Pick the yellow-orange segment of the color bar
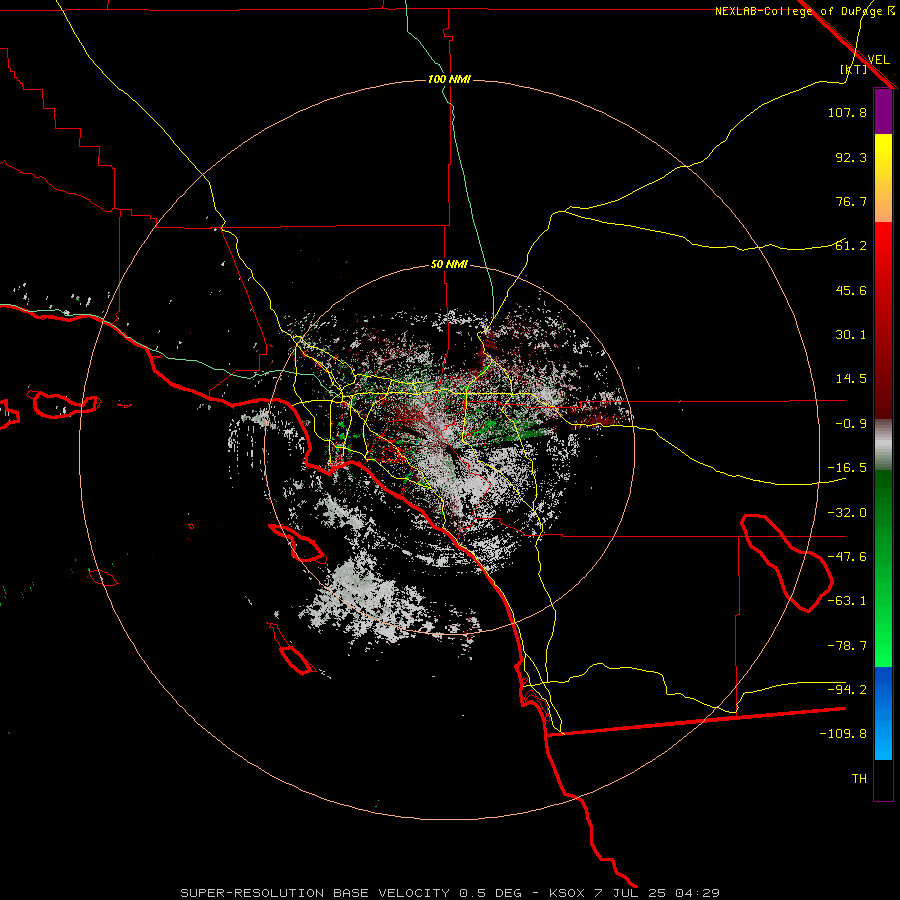Viewport: 900px width, 900px height. [x=883, y=178]
